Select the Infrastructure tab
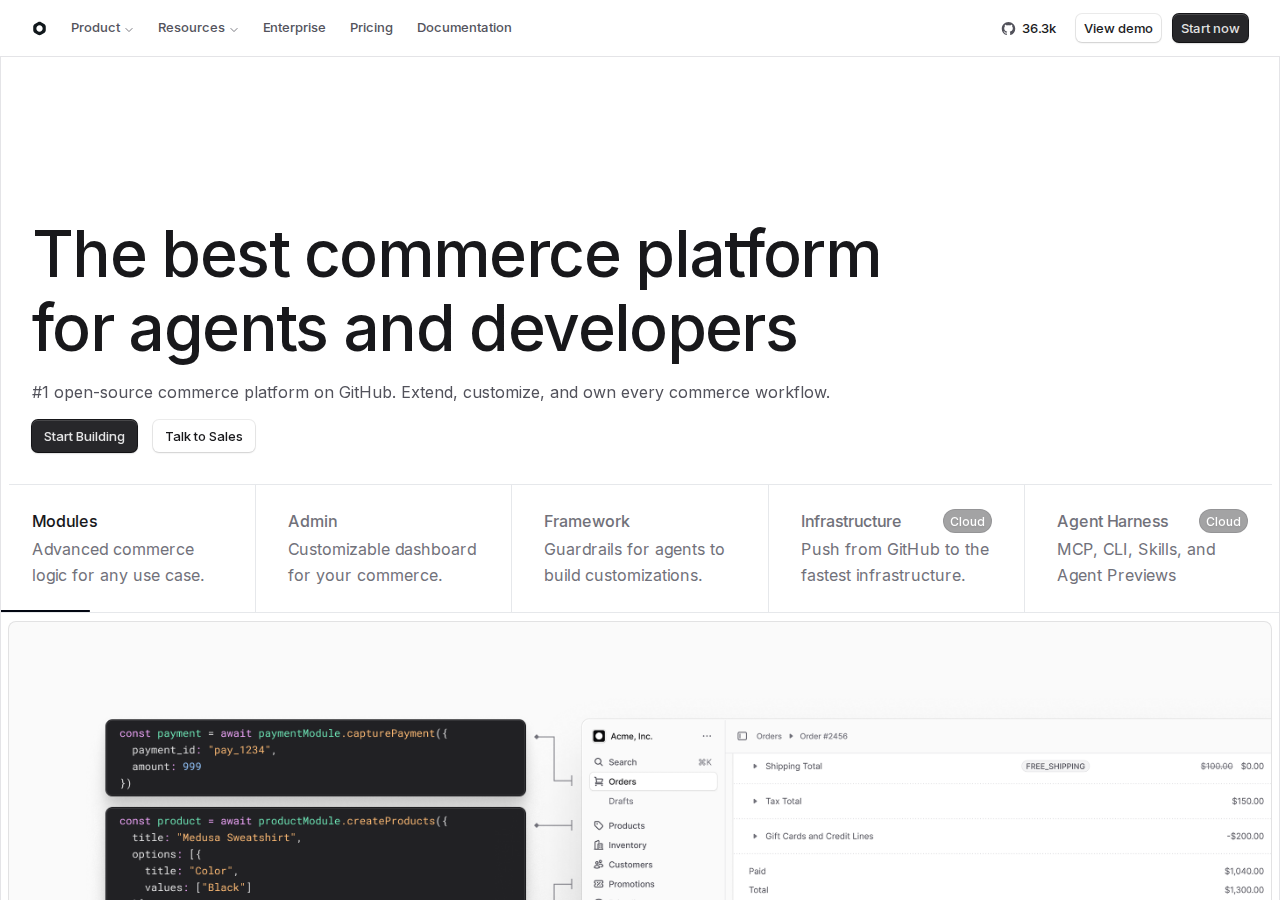Screen dimensions: 1280x900 (897, 548)
